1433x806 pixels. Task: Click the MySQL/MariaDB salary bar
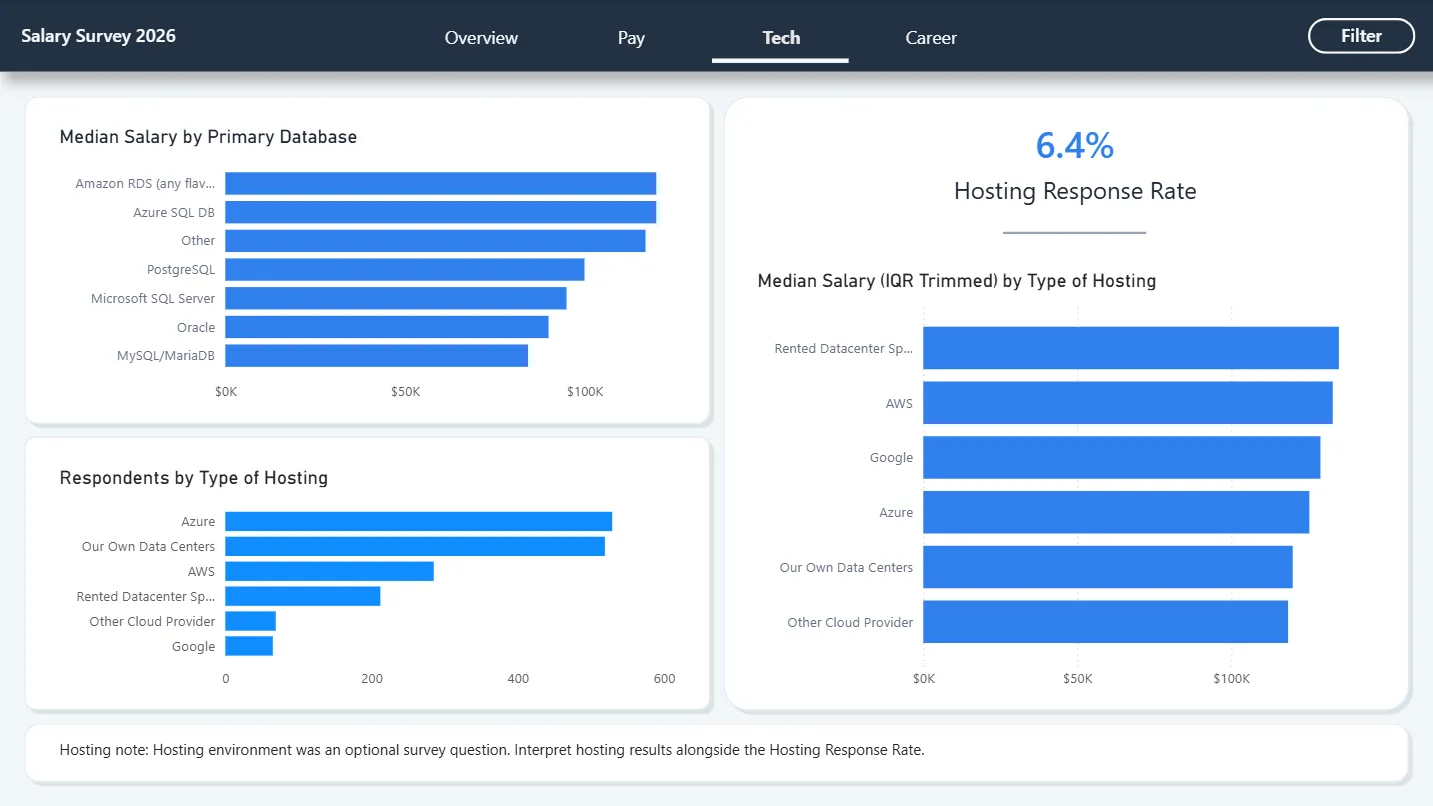click(x=376, y=356)
